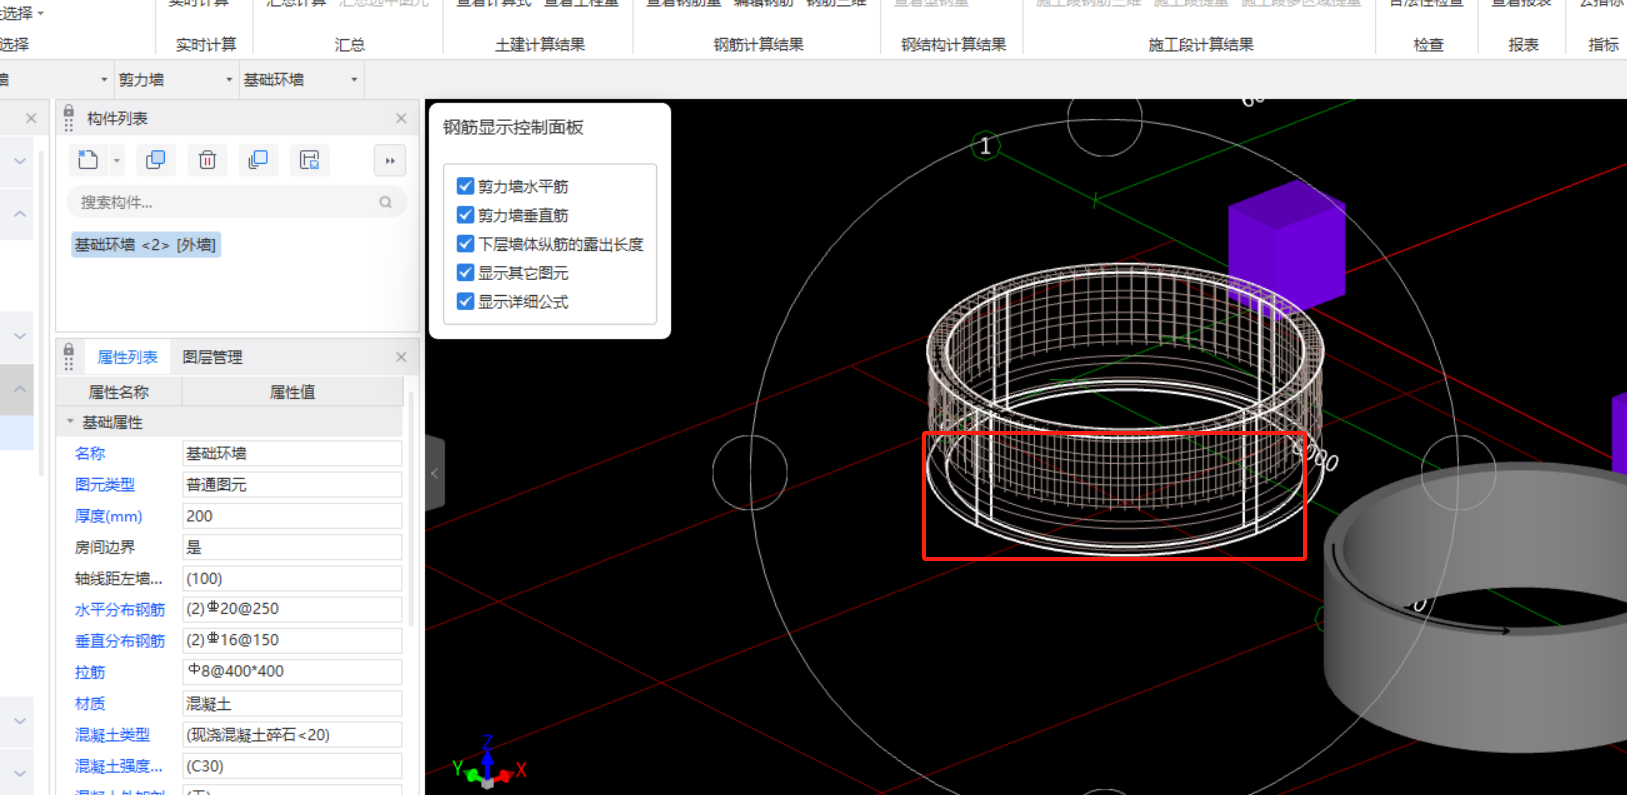Click the 厚度(mm) property link

click(x=109, y=516)
